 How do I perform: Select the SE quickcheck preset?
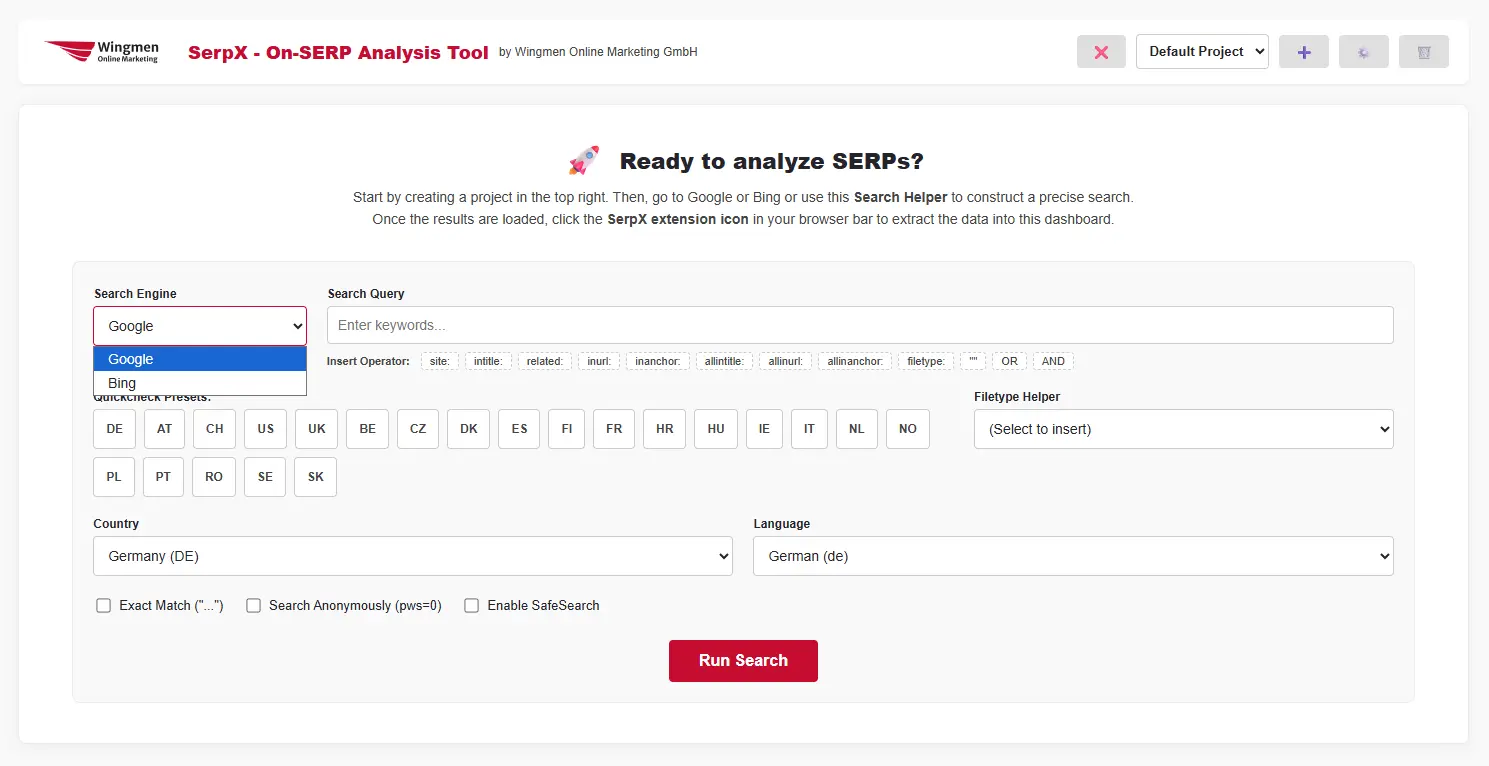(265, 477)
